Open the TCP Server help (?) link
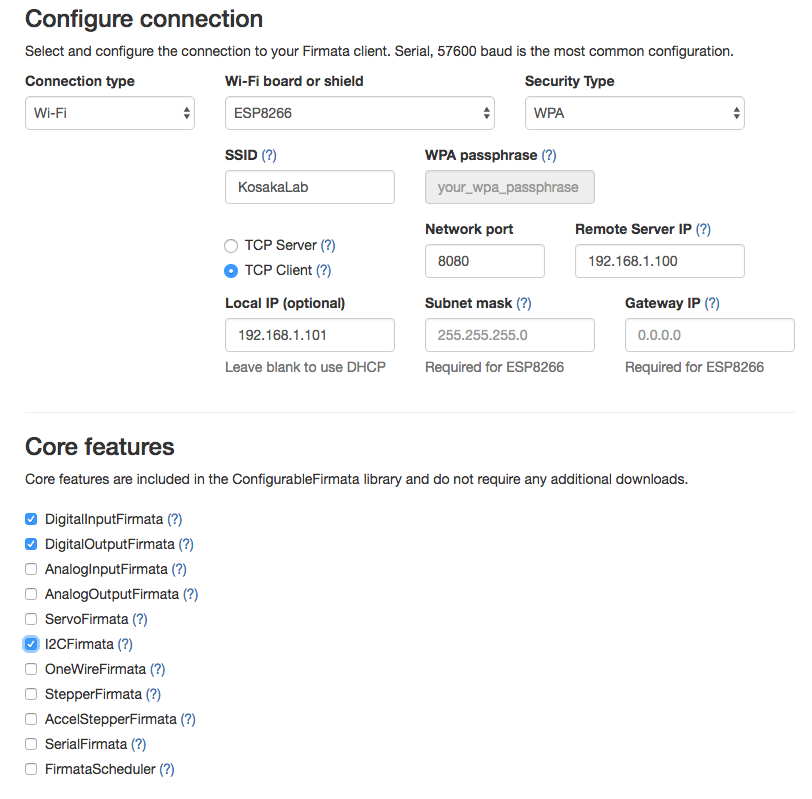Image resolution: width=812 pixels, height=799 pixels. 328,245
